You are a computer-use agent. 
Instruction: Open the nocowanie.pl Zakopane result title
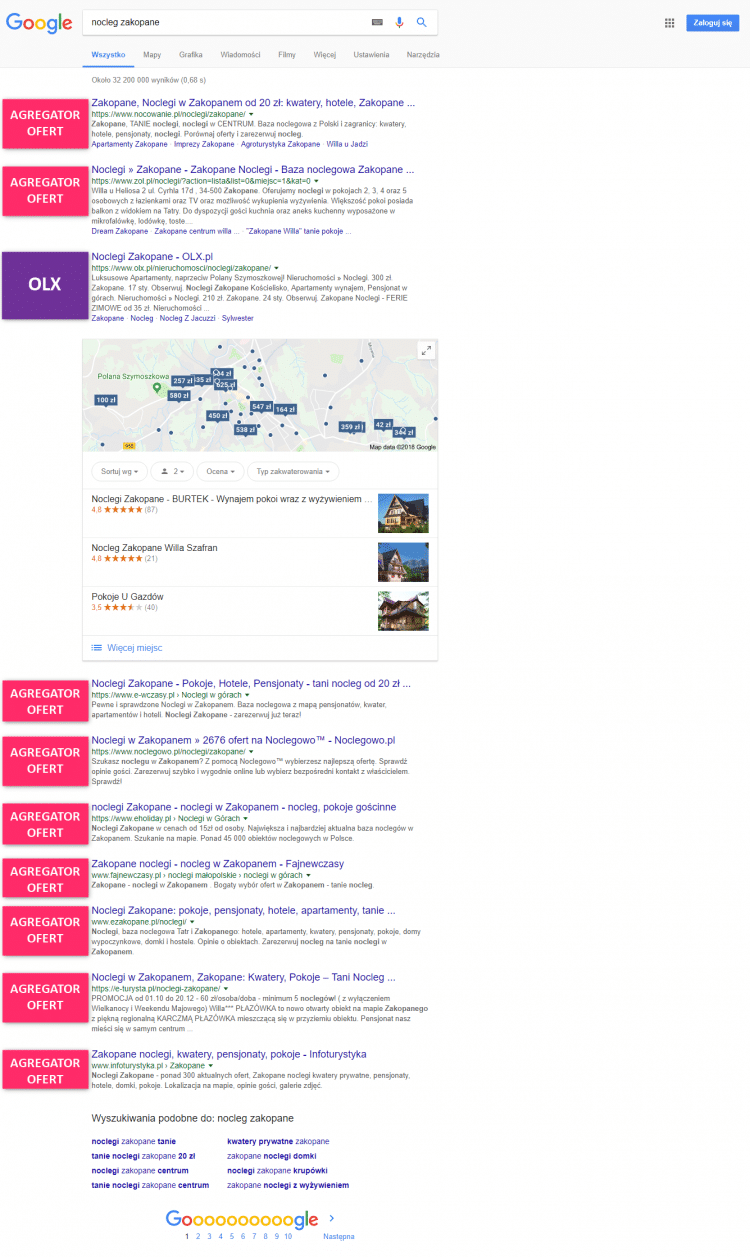[253, 103]
